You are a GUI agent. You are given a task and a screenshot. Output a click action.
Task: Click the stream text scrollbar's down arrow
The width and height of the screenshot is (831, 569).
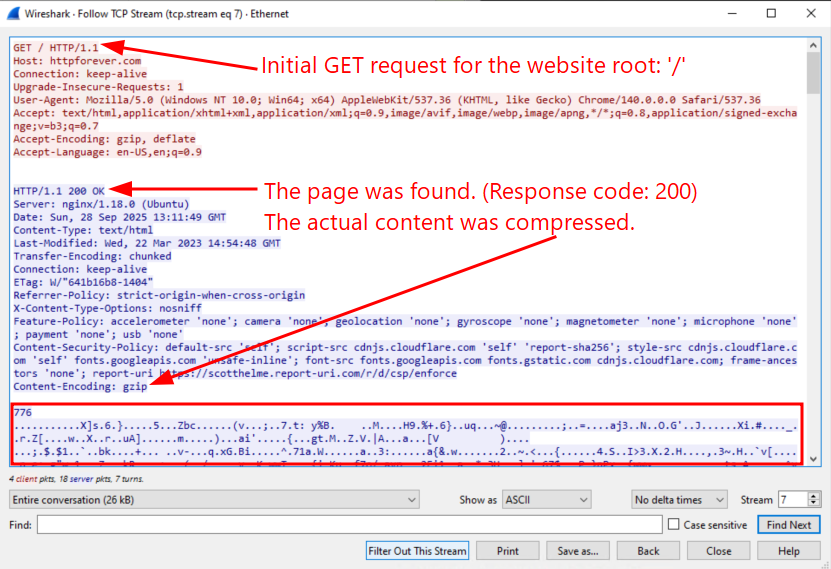point(814,463)
